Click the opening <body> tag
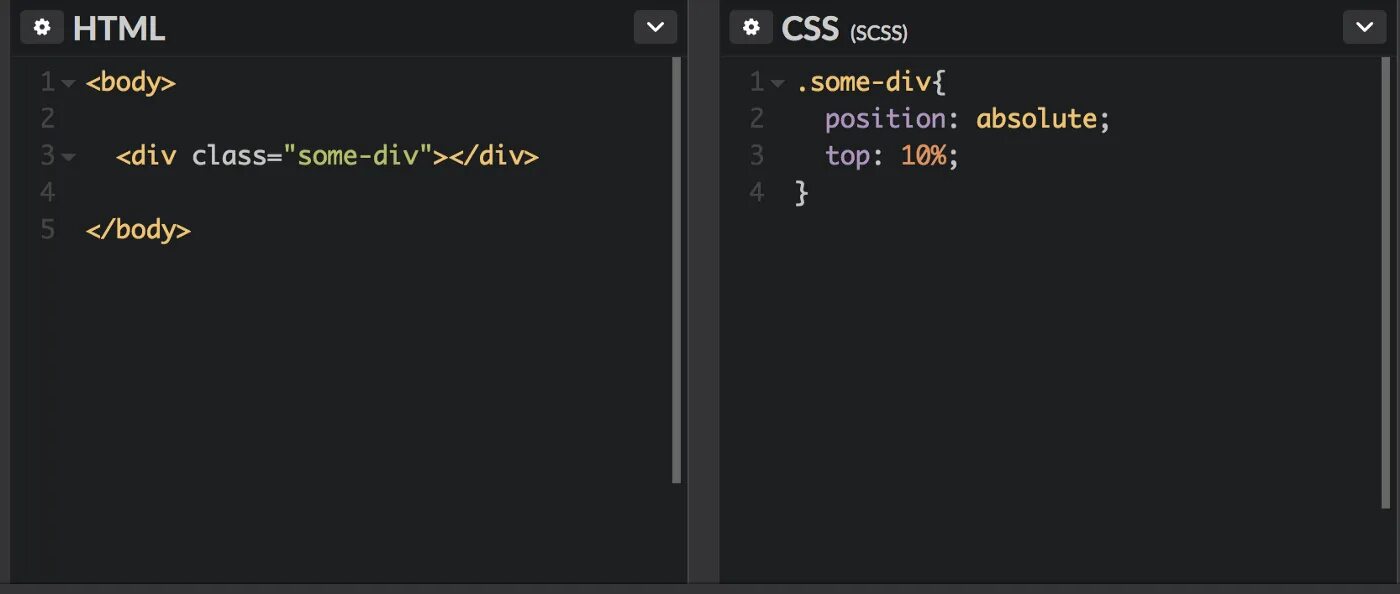Screen dimensions: 1400x594 click(x=131, y=82)
